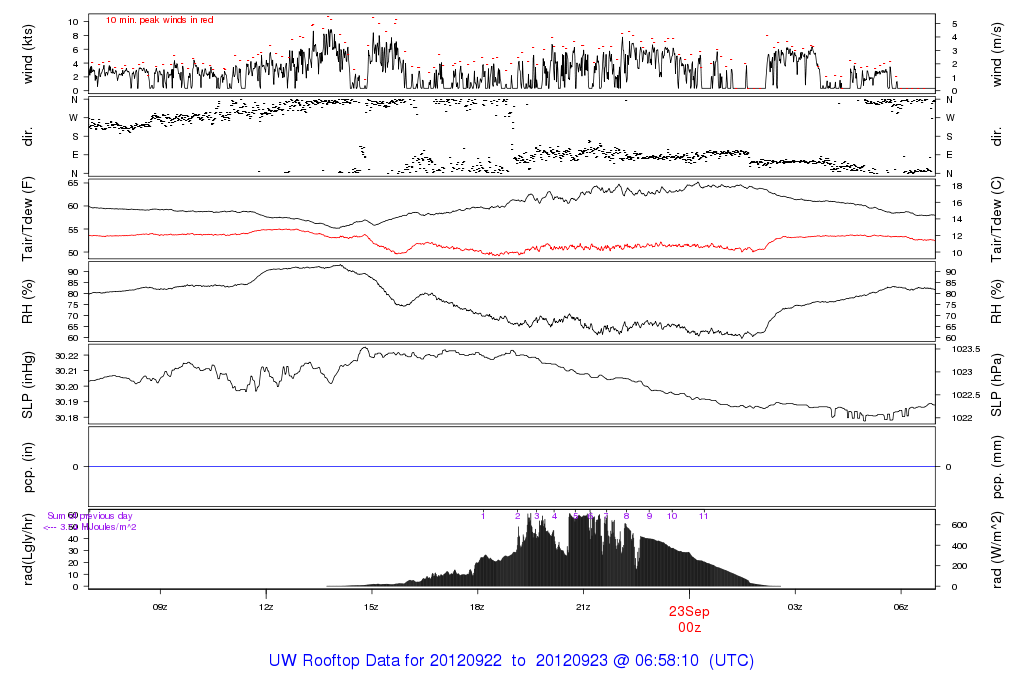Image resolution: width=1024 pixels, height=700 pixels.
Task: Click the UW Rooftop Data title text
Action: point(511,661)
